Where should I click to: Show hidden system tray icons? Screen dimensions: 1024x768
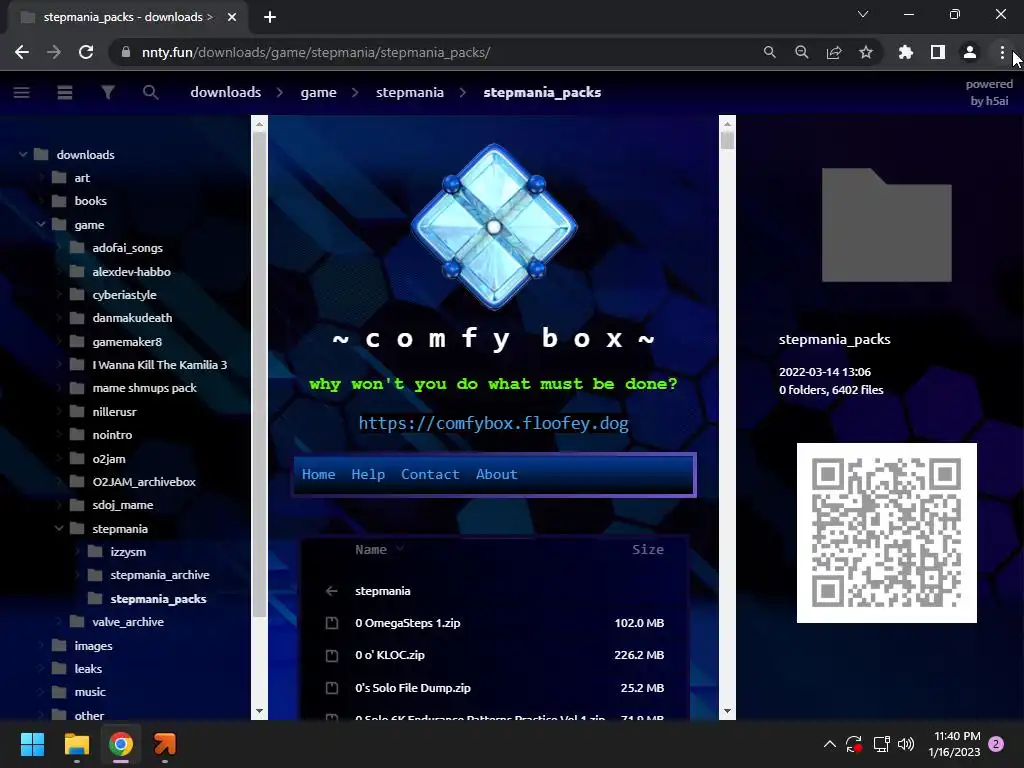point(829,744)
